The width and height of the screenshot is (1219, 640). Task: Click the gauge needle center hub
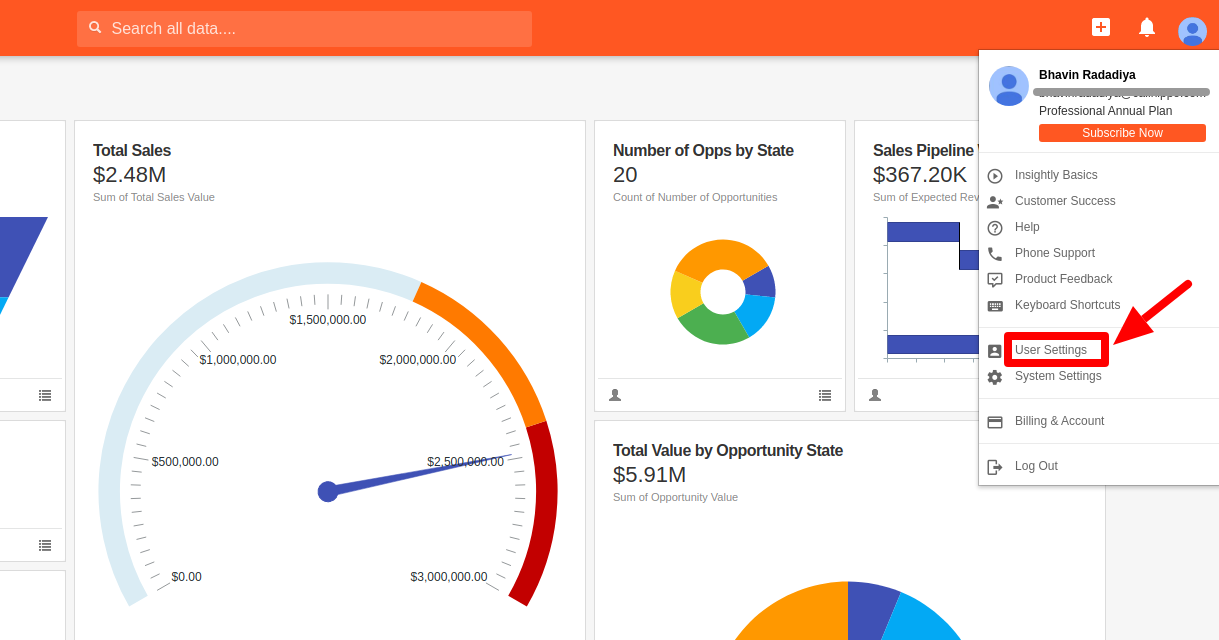(328, 491)
